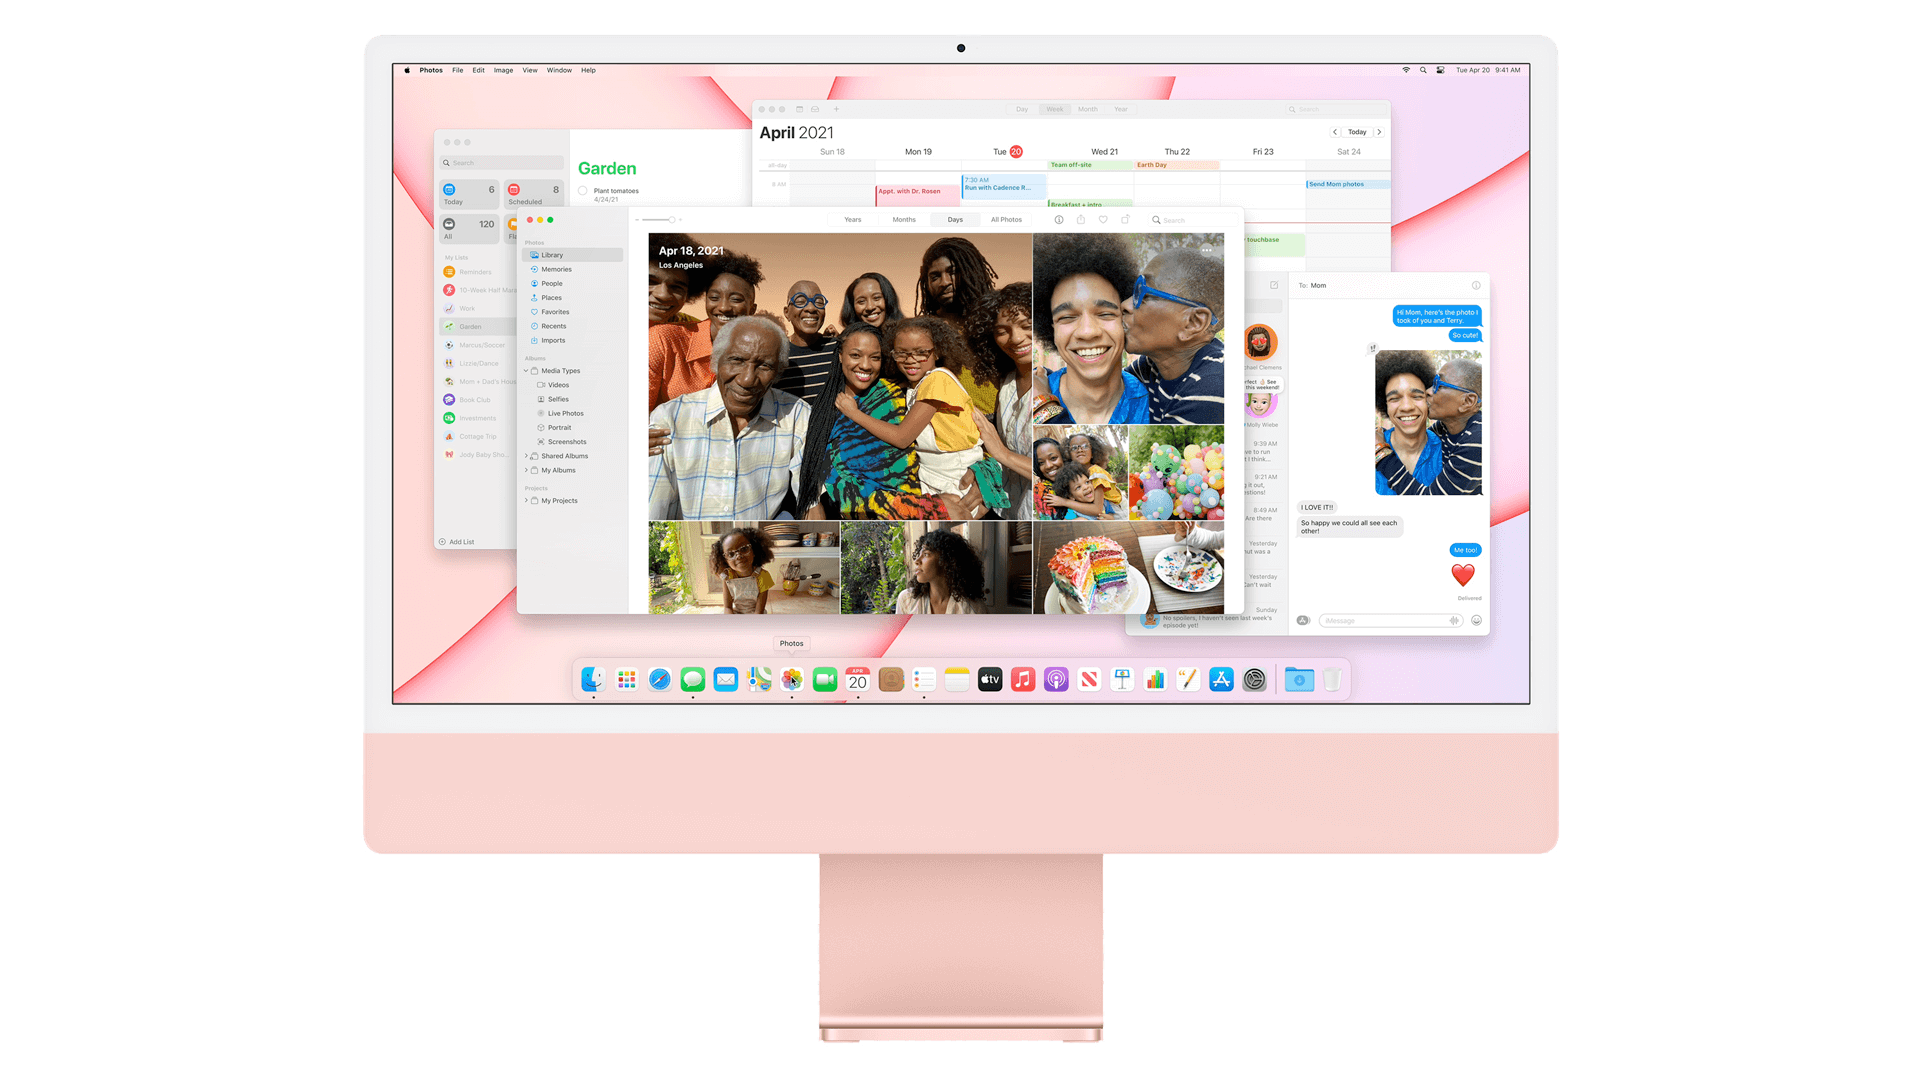Viewport: 1920px width, 1080px height.
Task: Open Messages app in the Dock
Action: [x=693, y=680]
